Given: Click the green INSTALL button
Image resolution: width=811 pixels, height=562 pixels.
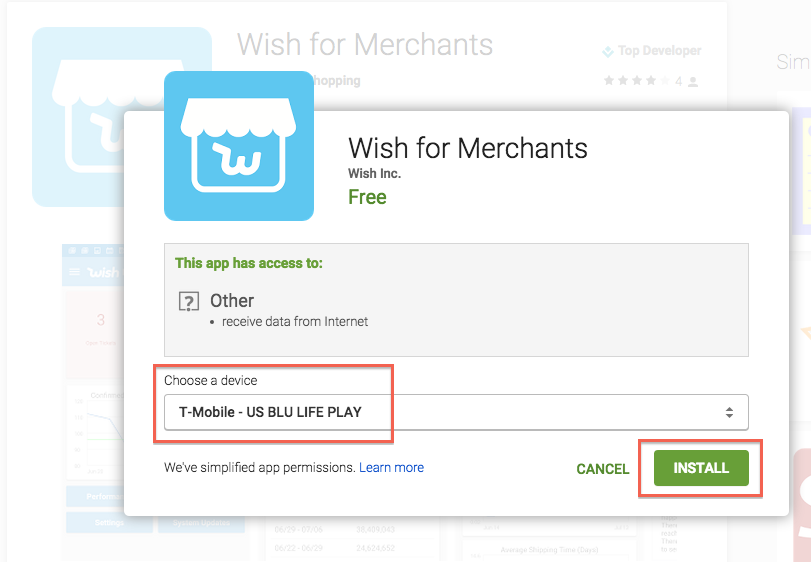Looking at the screenshot, I should click(x=701, y=468).
